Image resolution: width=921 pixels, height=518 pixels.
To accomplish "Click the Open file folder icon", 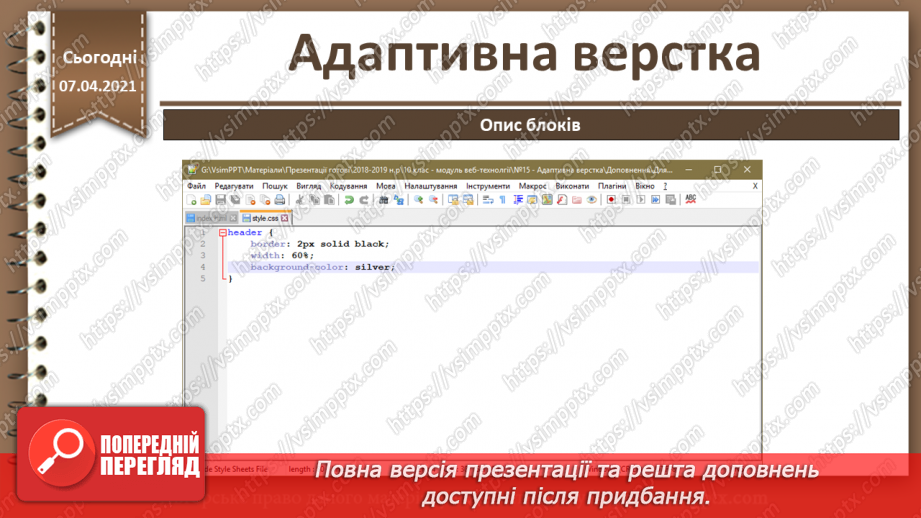I will click(206, 200).
